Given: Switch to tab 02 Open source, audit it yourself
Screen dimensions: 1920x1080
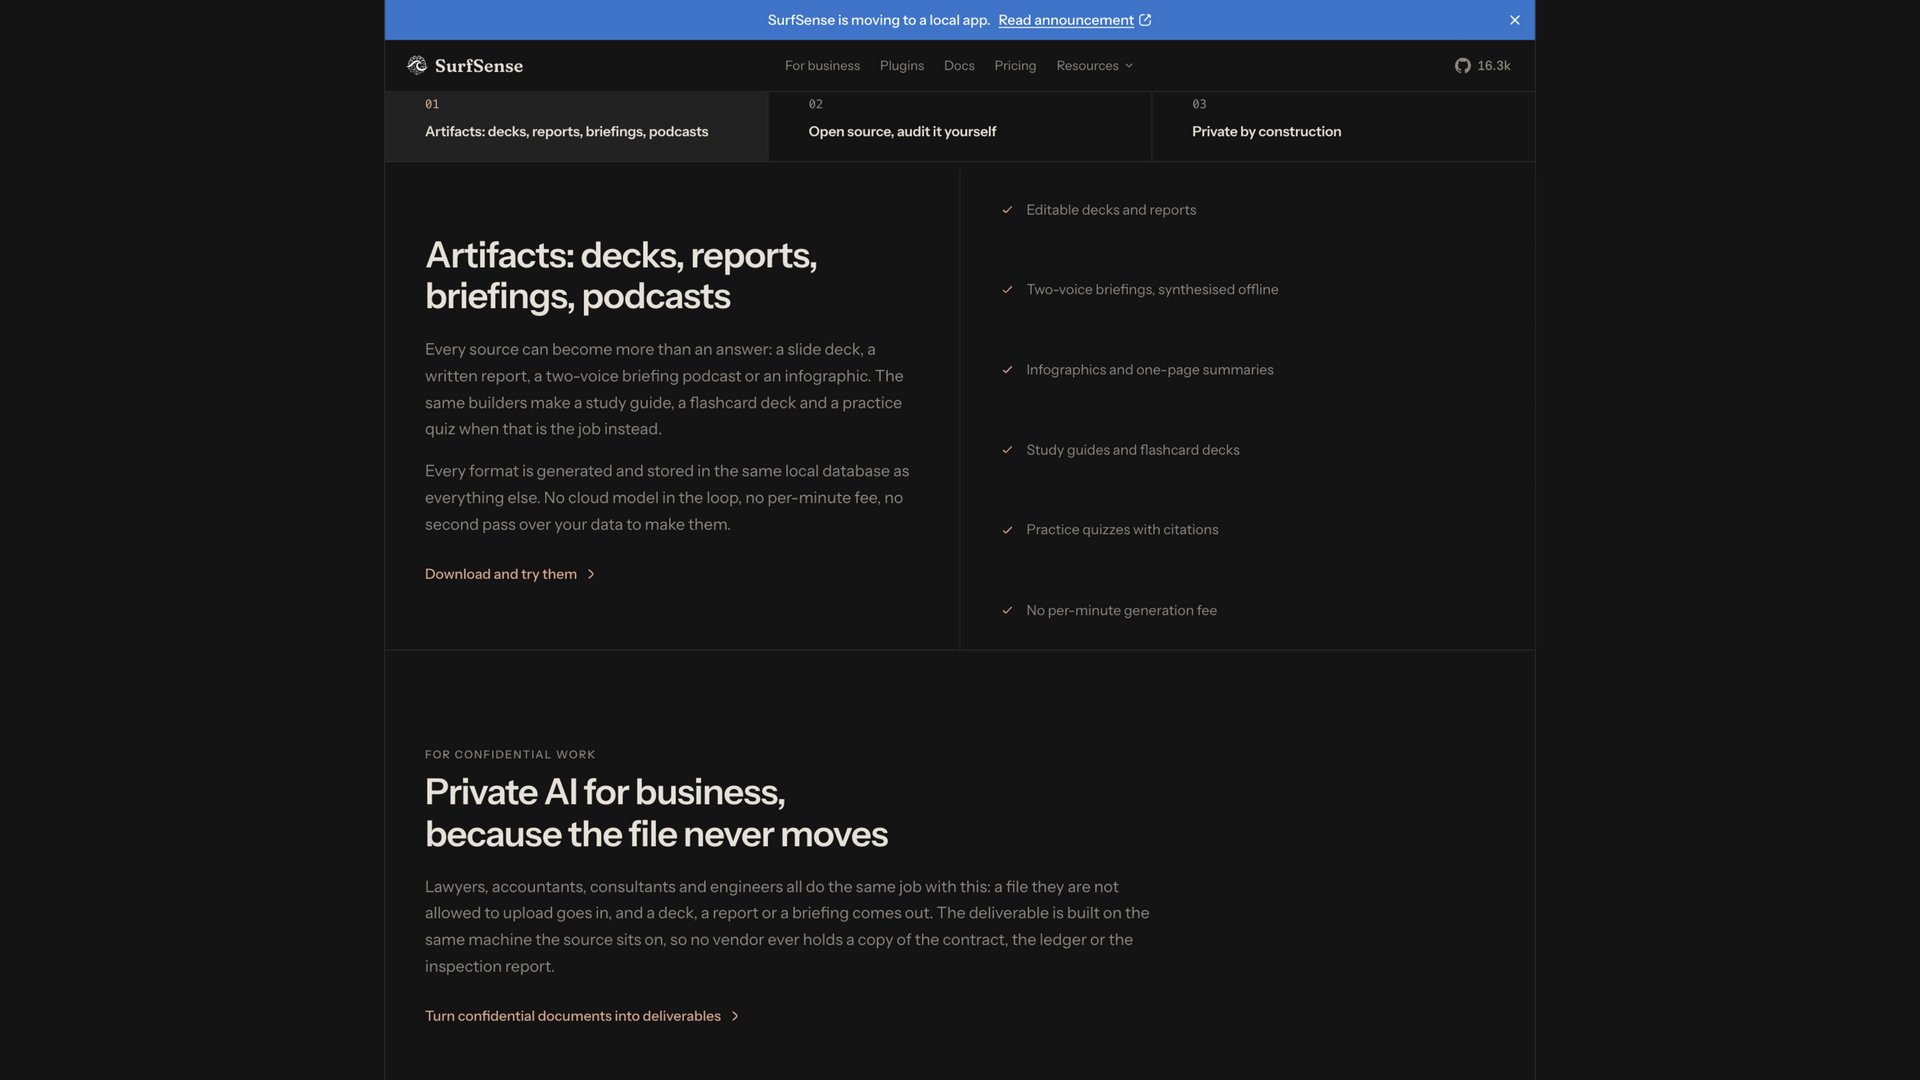Looking at the screenshot, I should [x=960, y=126].
